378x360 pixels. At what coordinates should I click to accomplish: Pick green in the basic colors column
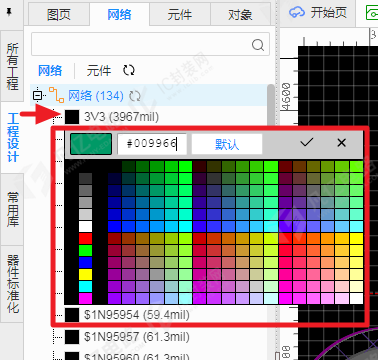[85, 251]
